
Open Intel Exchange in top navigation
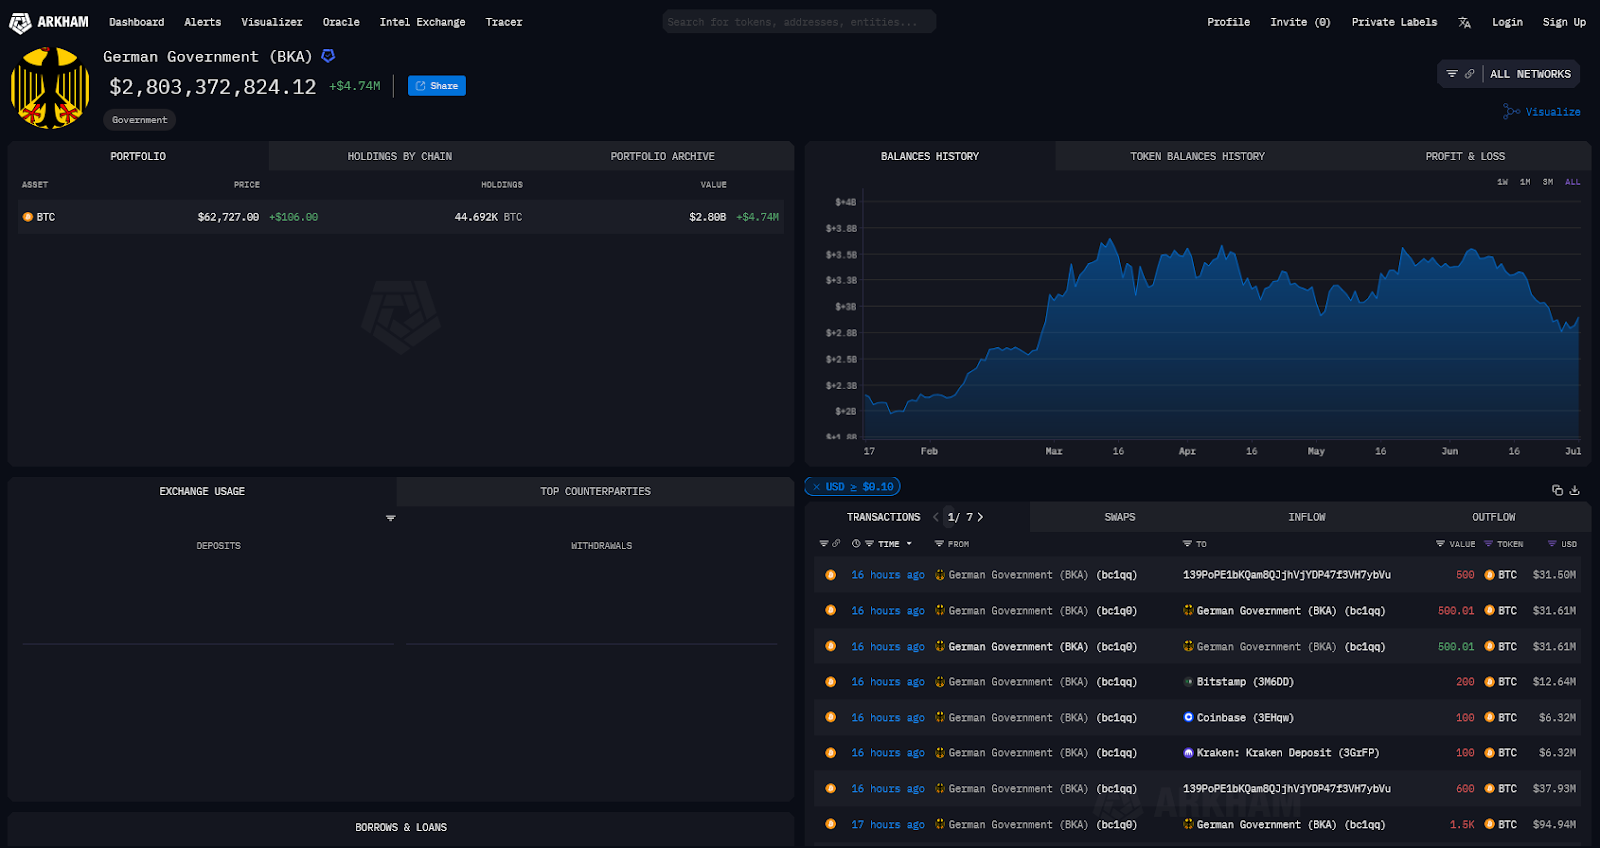coord(422,22)
